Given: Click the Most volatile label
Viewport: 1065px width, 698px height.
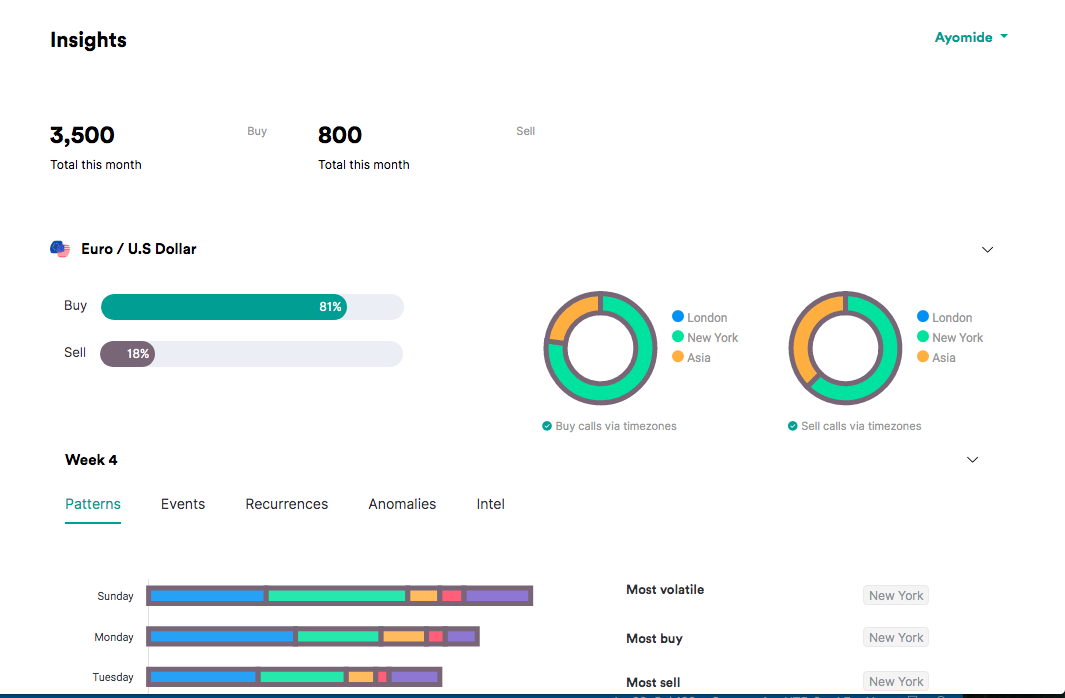Looking at the screenshot, I should click(665, 589).
